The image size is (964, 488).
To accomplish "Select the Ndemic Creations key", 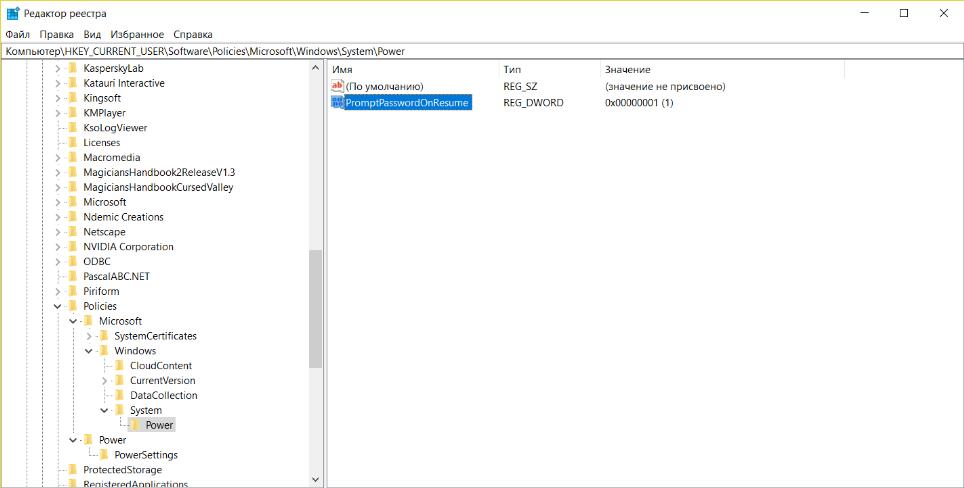I will click(124, 217).
